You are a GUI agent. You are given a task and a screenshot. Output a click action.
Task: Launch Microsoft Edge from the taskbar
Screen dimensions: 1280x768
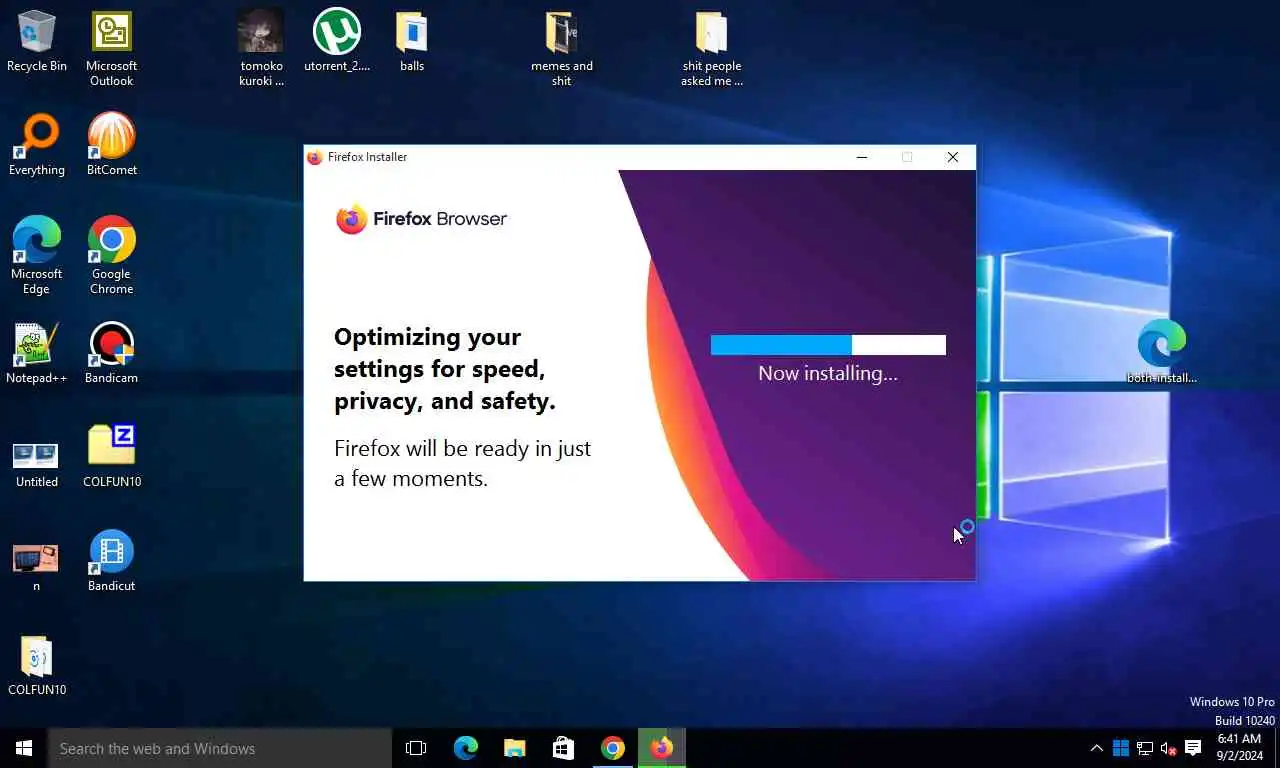(x=466, y=748)
